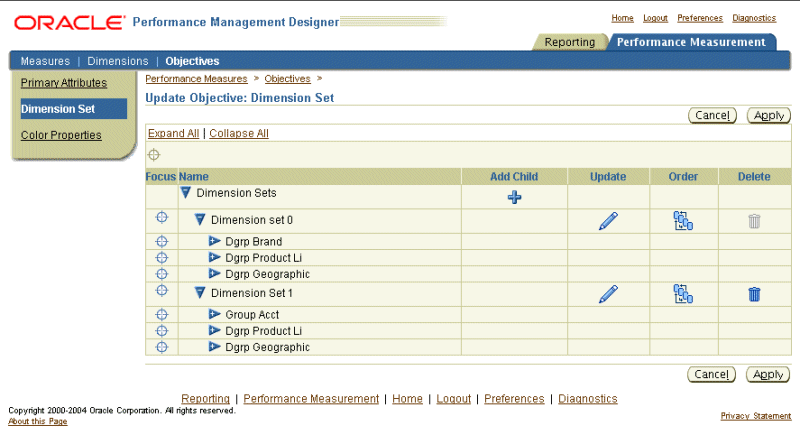Expand the Dgrp Brand node
This screenshot has height=435, width=800.
tap(214, 241)
